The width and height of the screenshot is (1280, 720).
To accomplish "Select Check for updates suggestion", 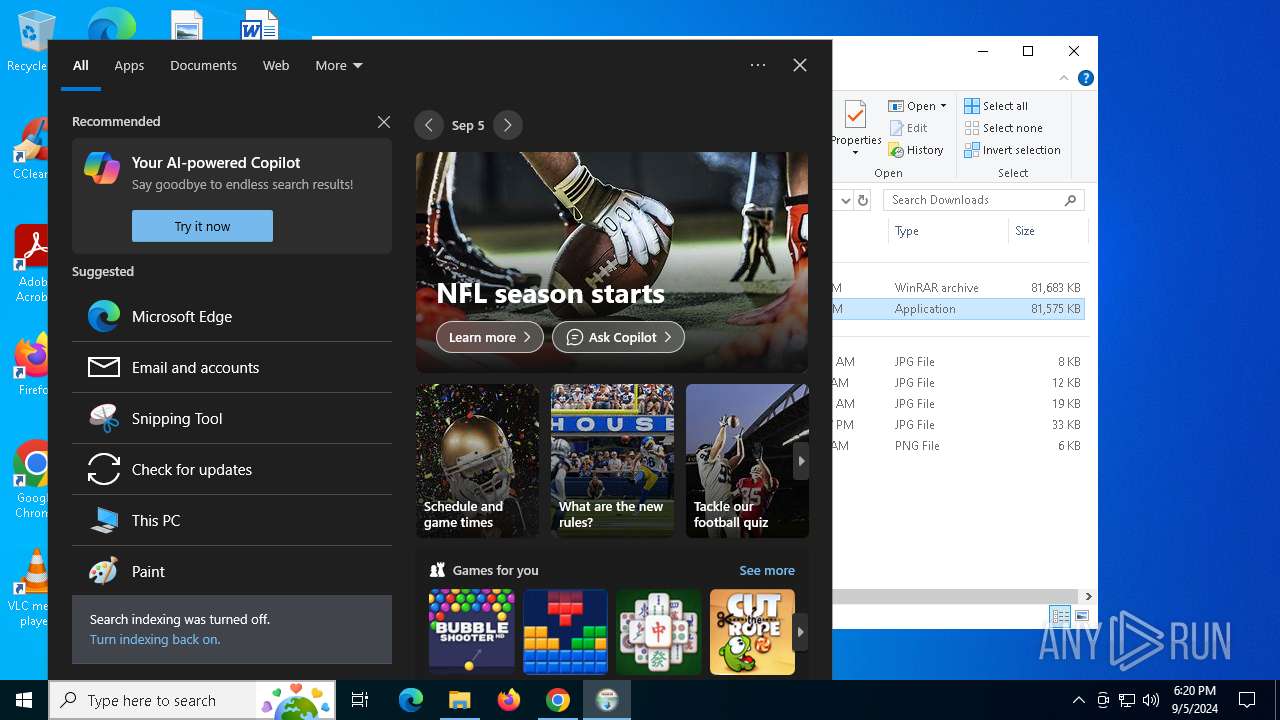I will click(232, 469).
